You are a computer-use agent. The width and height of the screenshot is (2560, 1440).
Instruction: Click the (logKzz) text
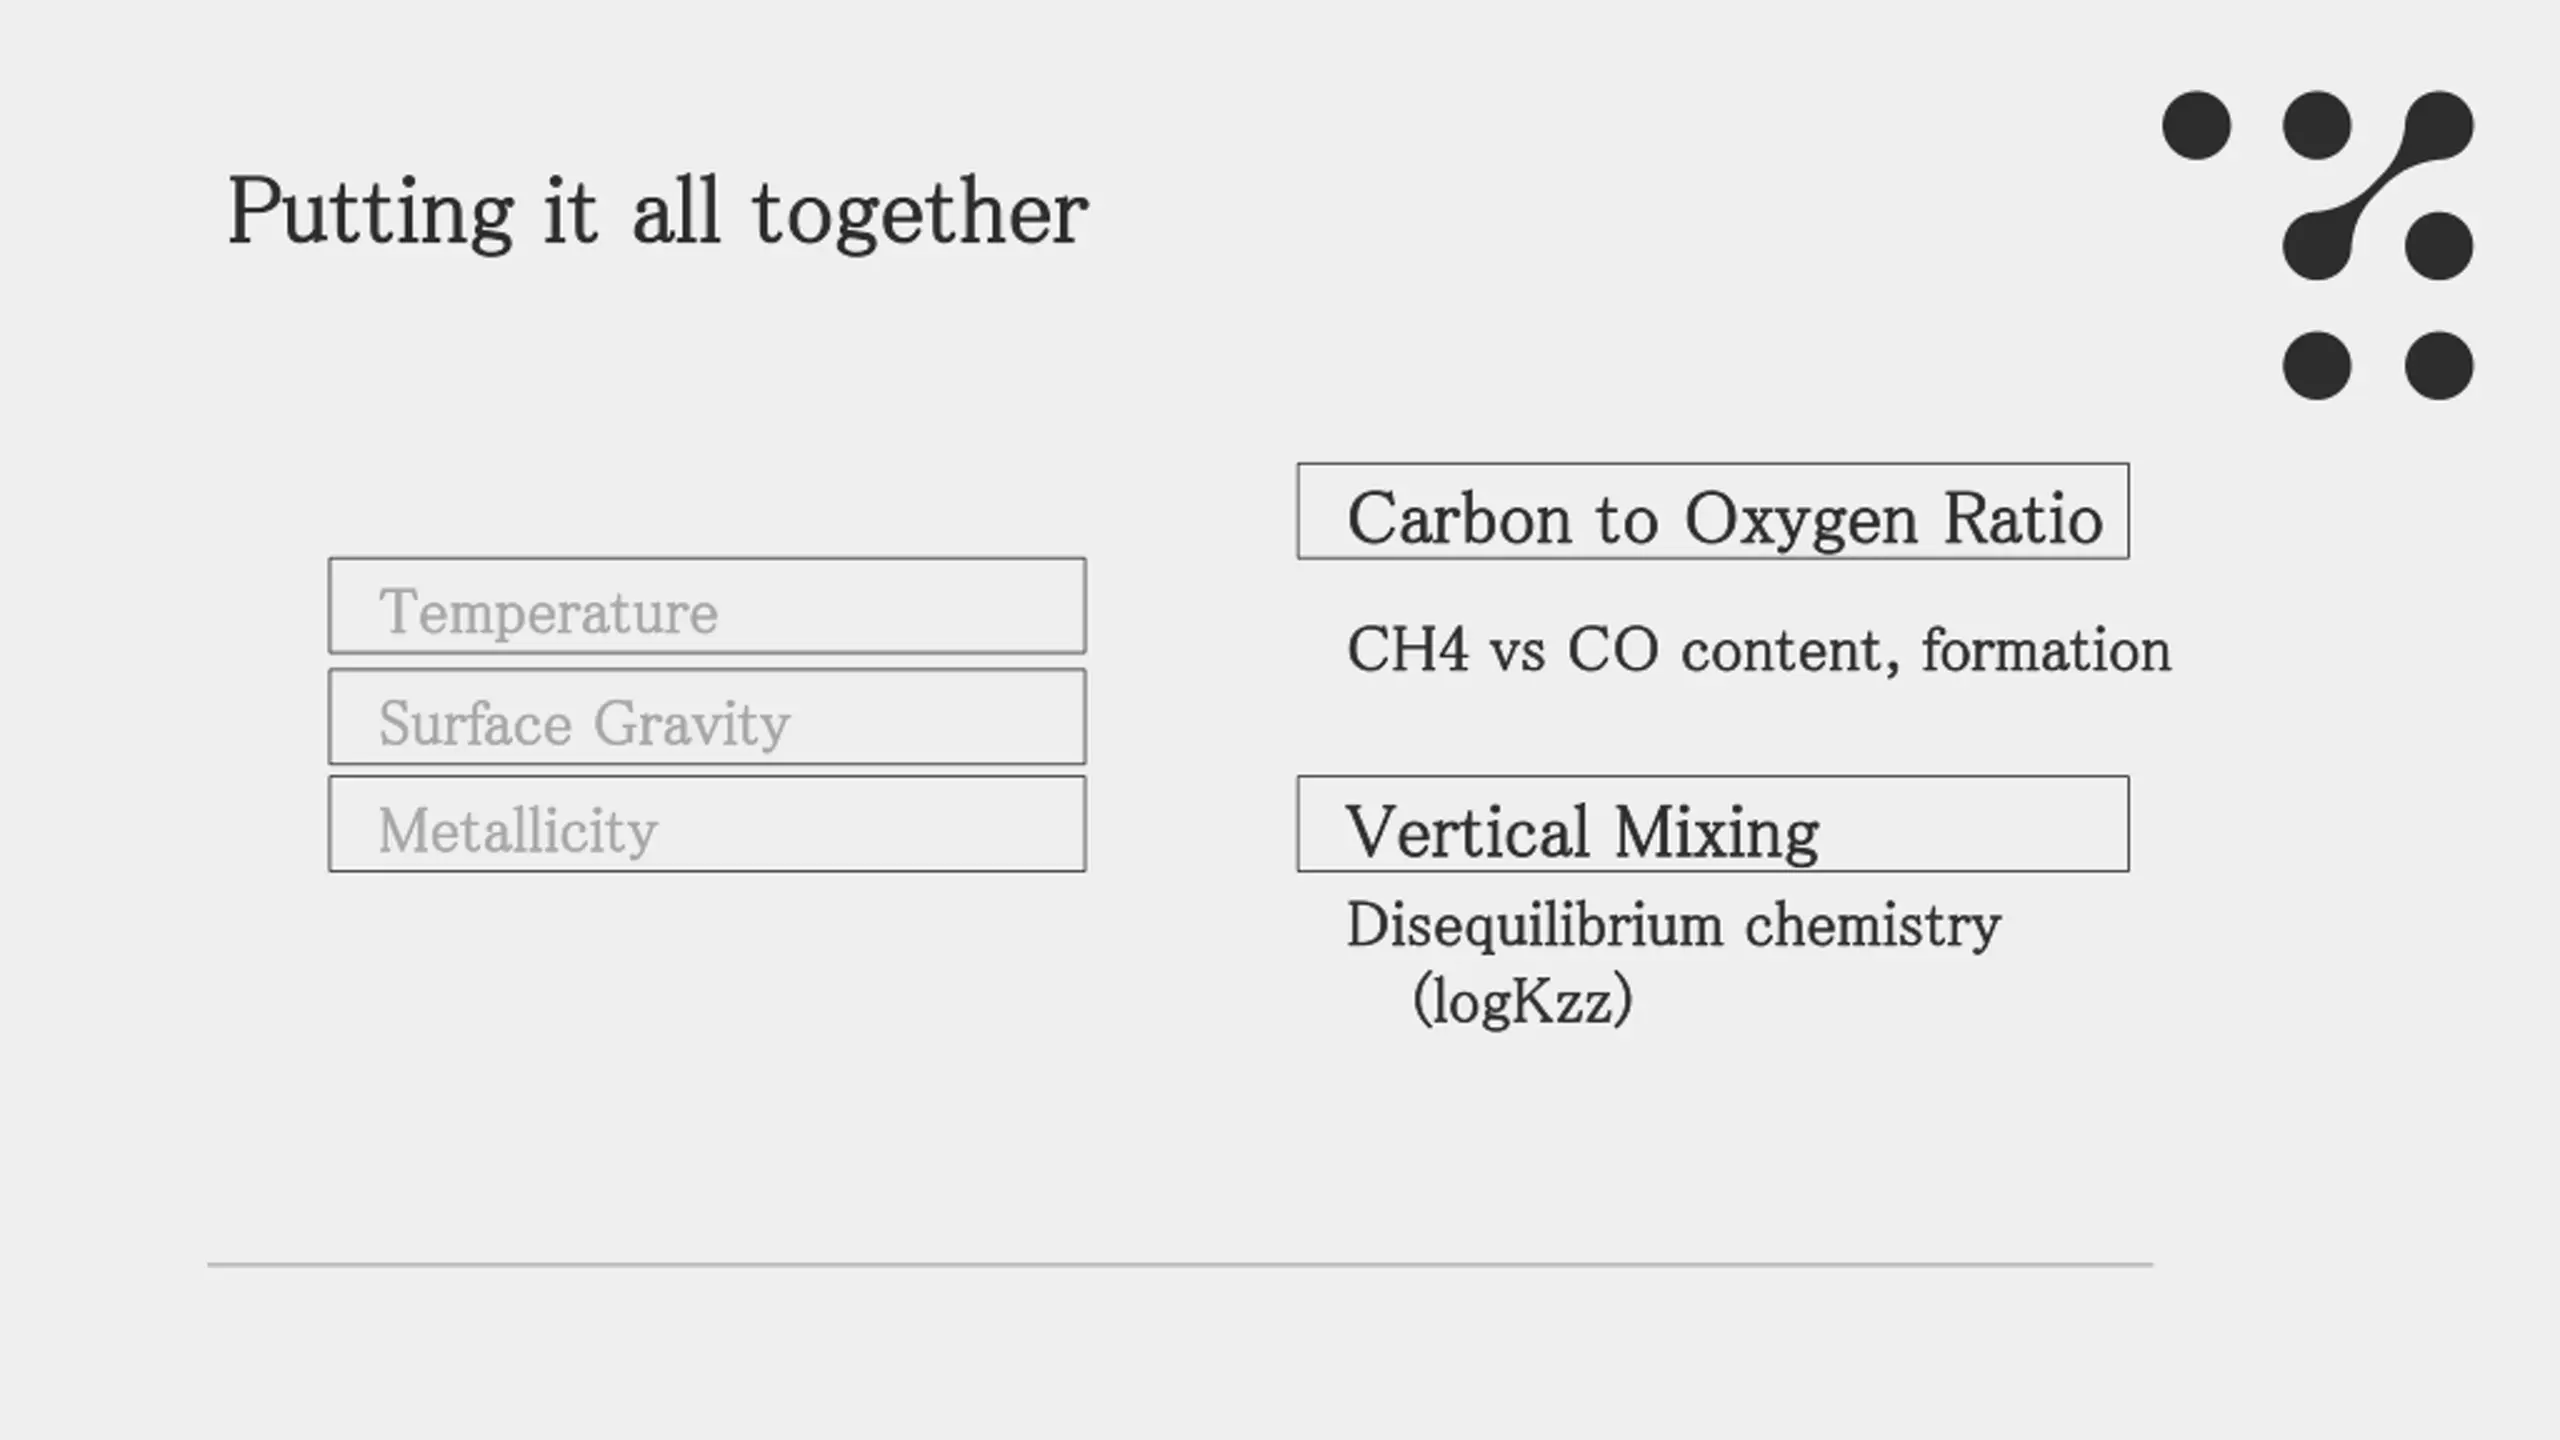point(1522,1000)
